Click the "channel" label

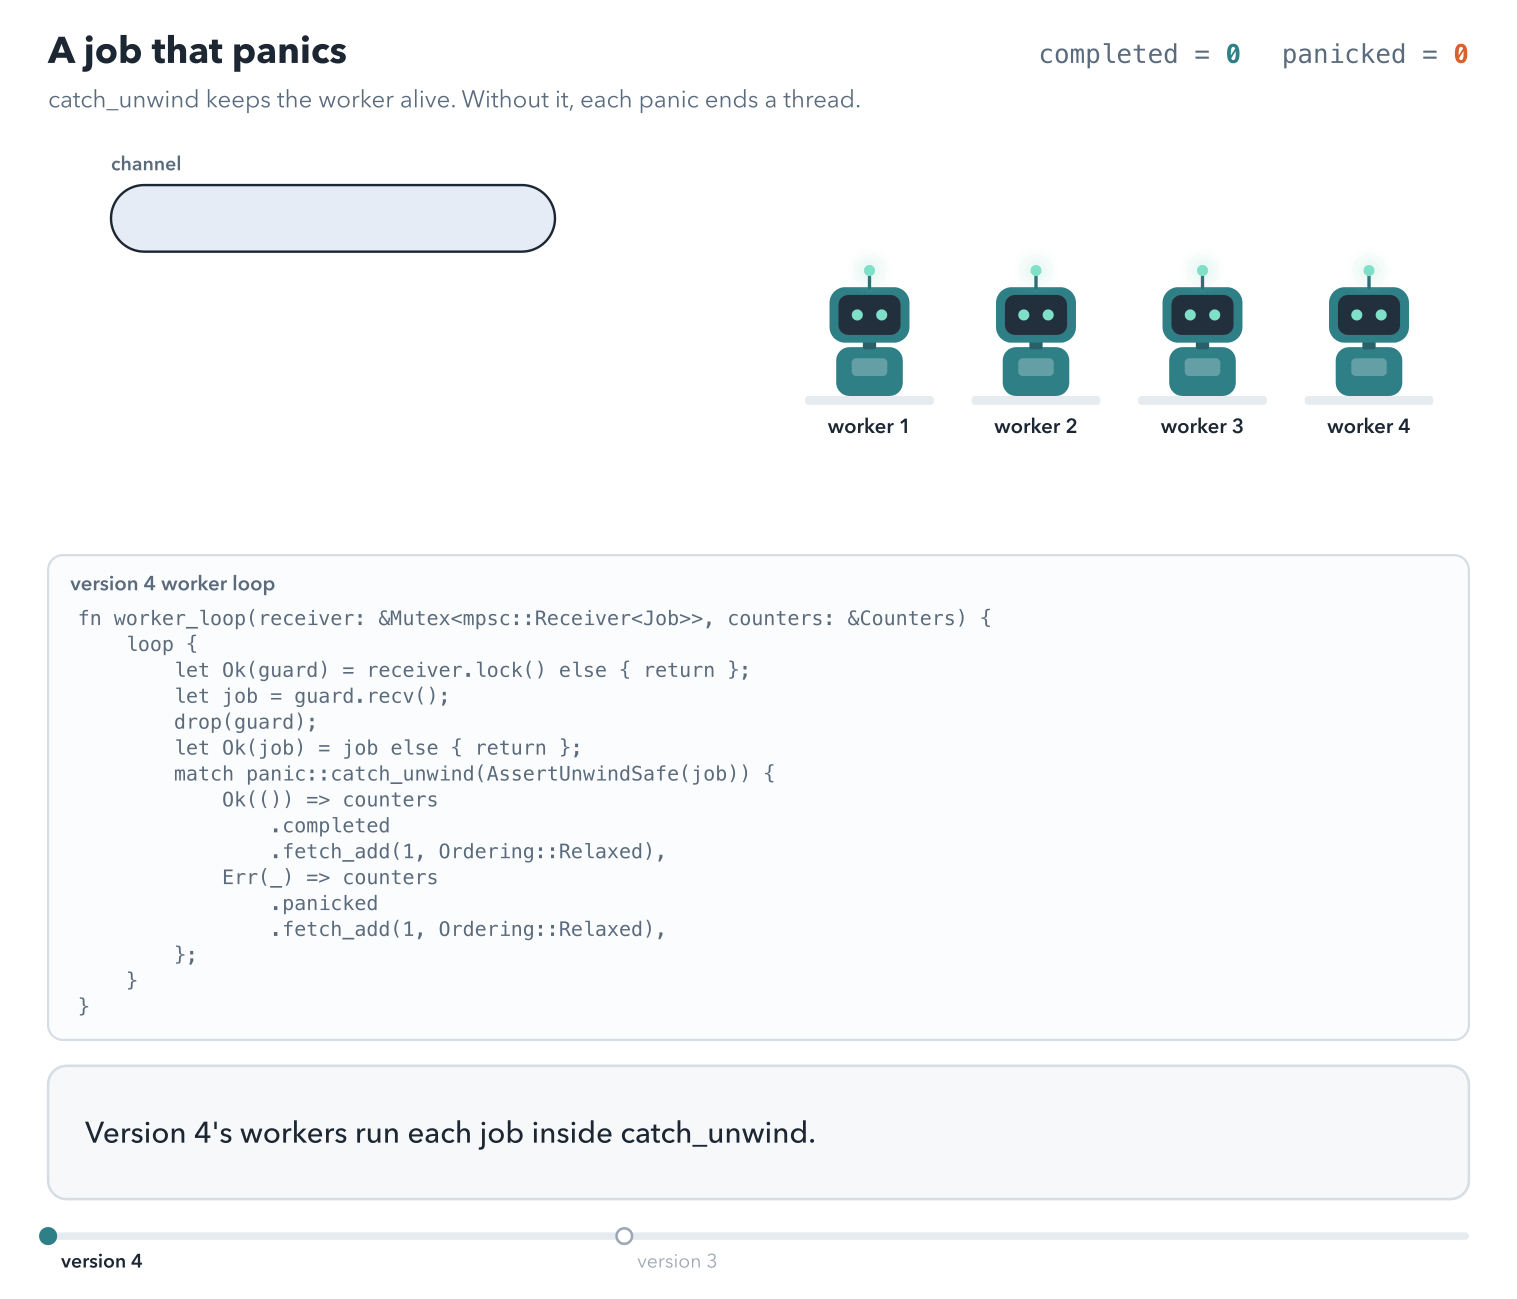click(146, 164)
